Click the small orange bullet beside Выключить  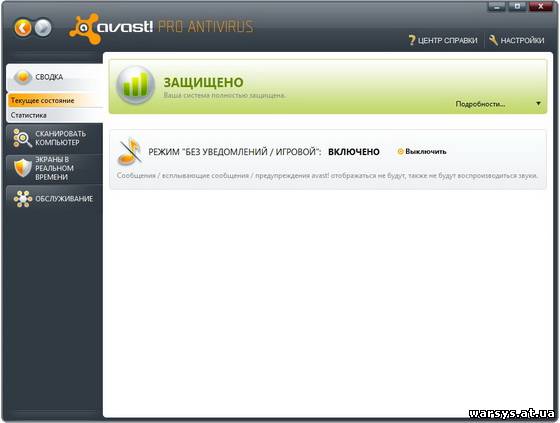pyautogui.click(x=400, y=151)
